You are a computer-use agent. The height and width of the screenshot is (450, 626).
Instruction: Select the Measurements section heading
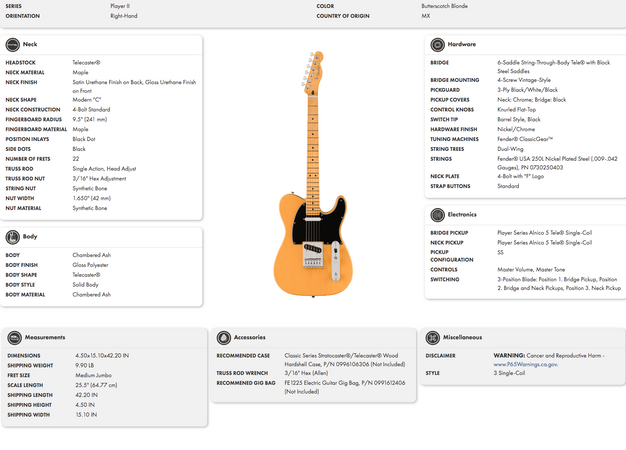click(x=45, y=337)
